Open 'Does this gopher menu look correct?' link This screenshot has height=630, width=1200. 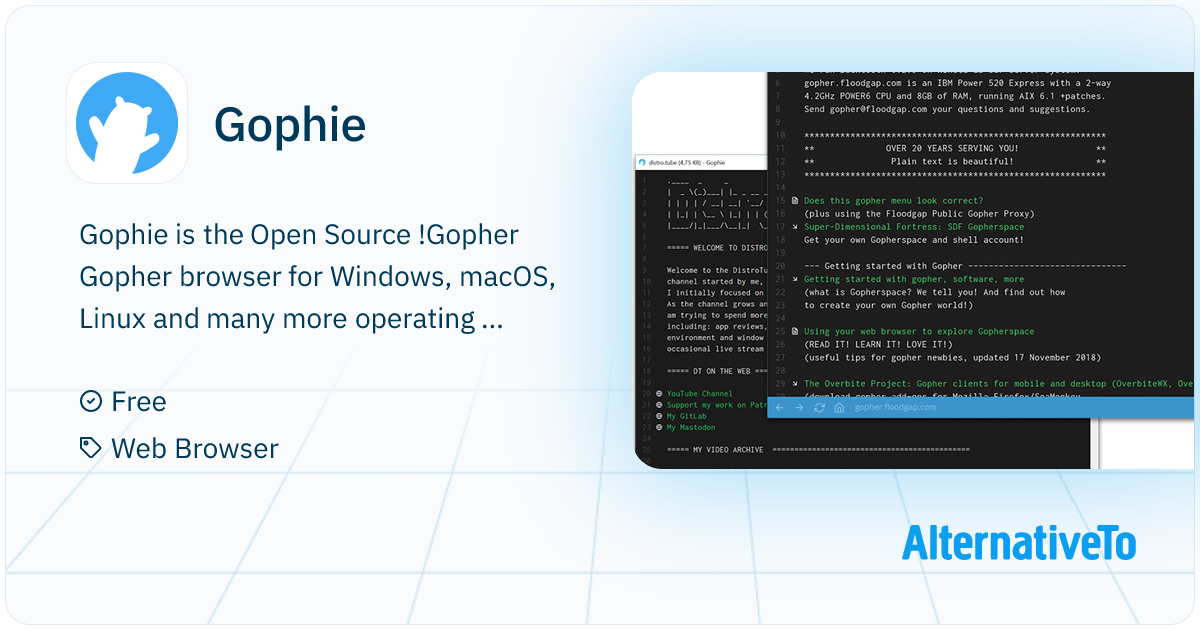tap(893, 201)
